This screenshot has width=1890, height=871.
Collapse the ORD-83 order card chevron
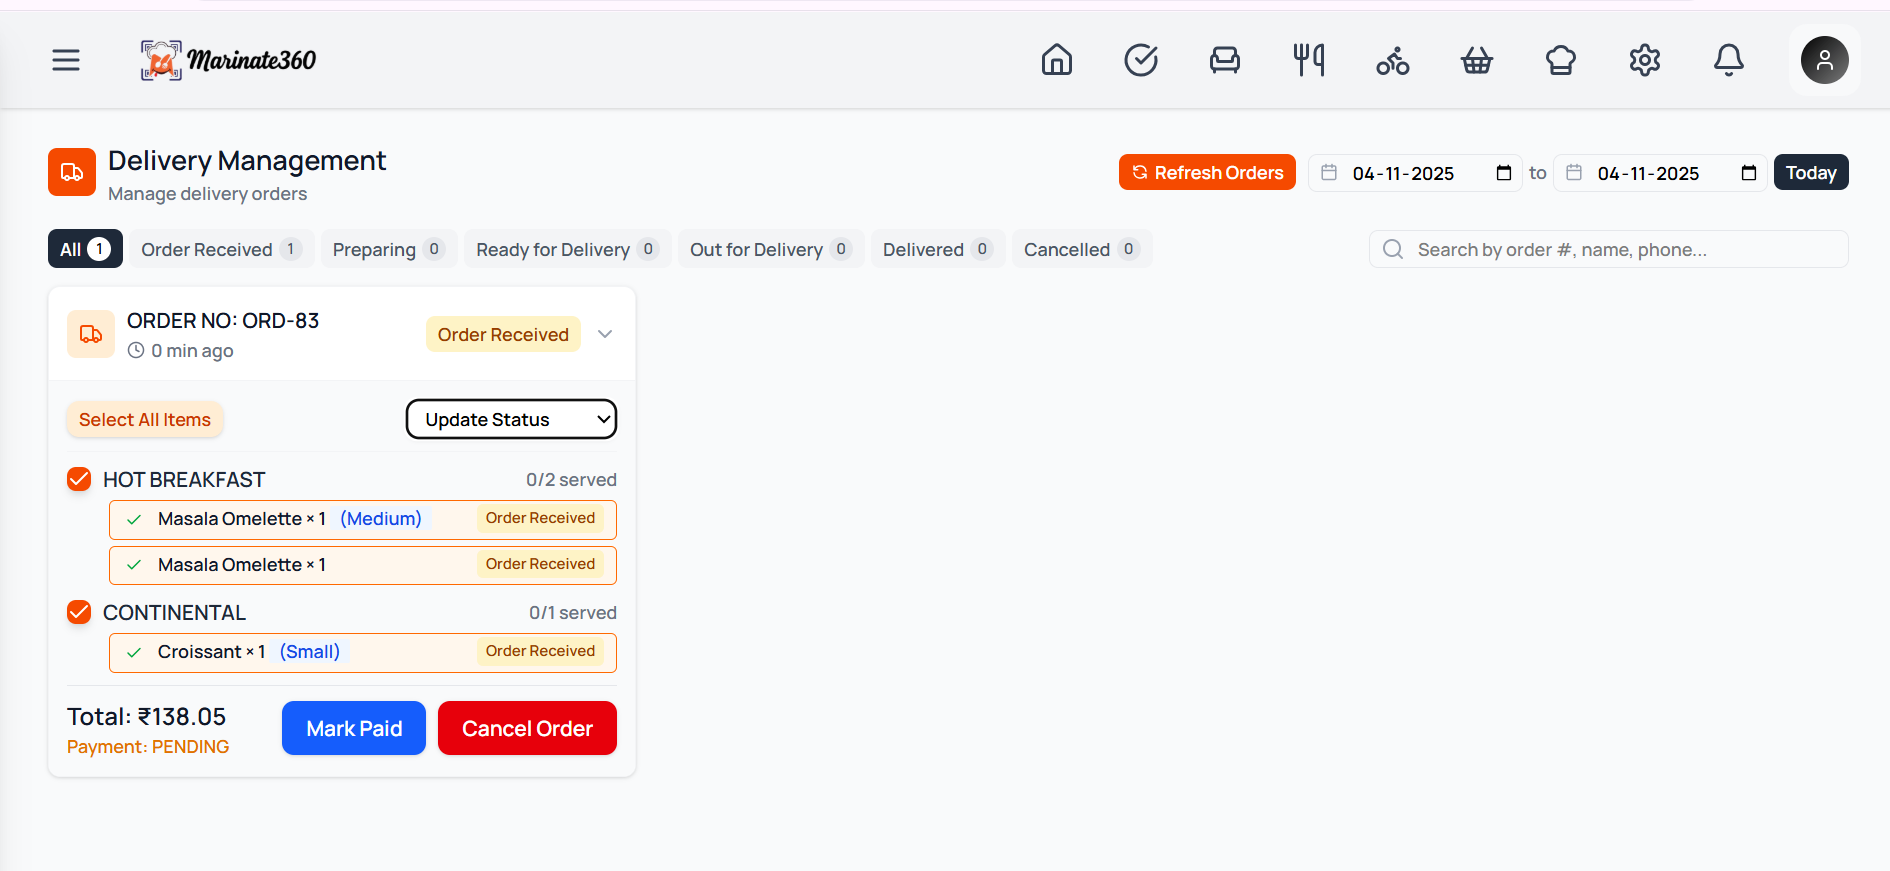click(x=605, y=334)
